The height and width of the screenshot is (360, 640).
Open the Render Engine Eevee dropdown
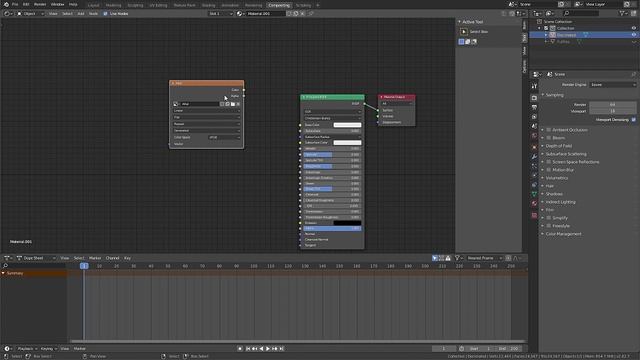(613, 84)
